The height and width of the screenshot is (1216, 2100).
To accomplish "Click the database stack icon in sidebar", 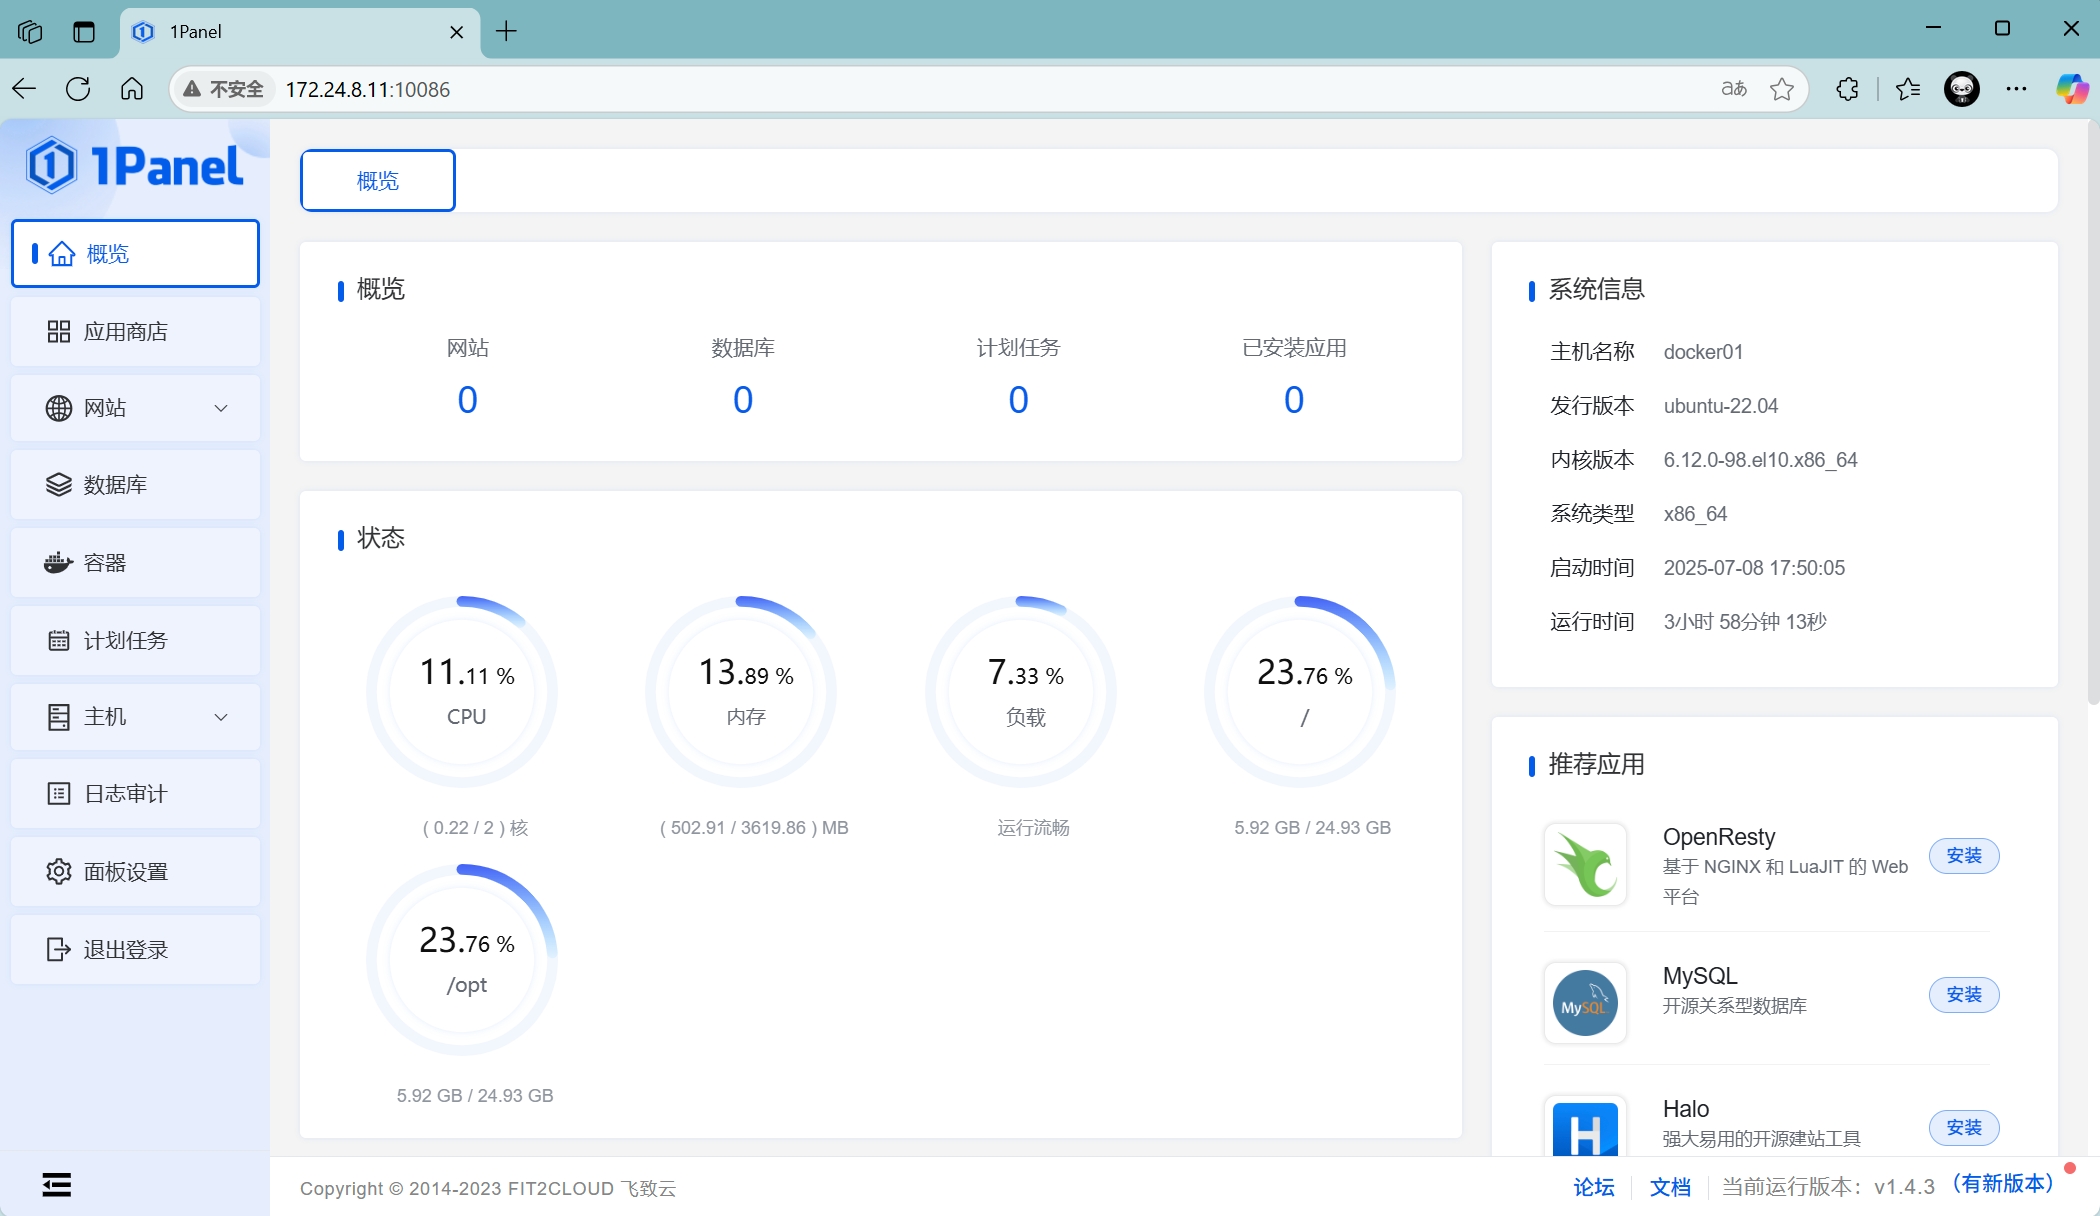I will tap(58, 485).
